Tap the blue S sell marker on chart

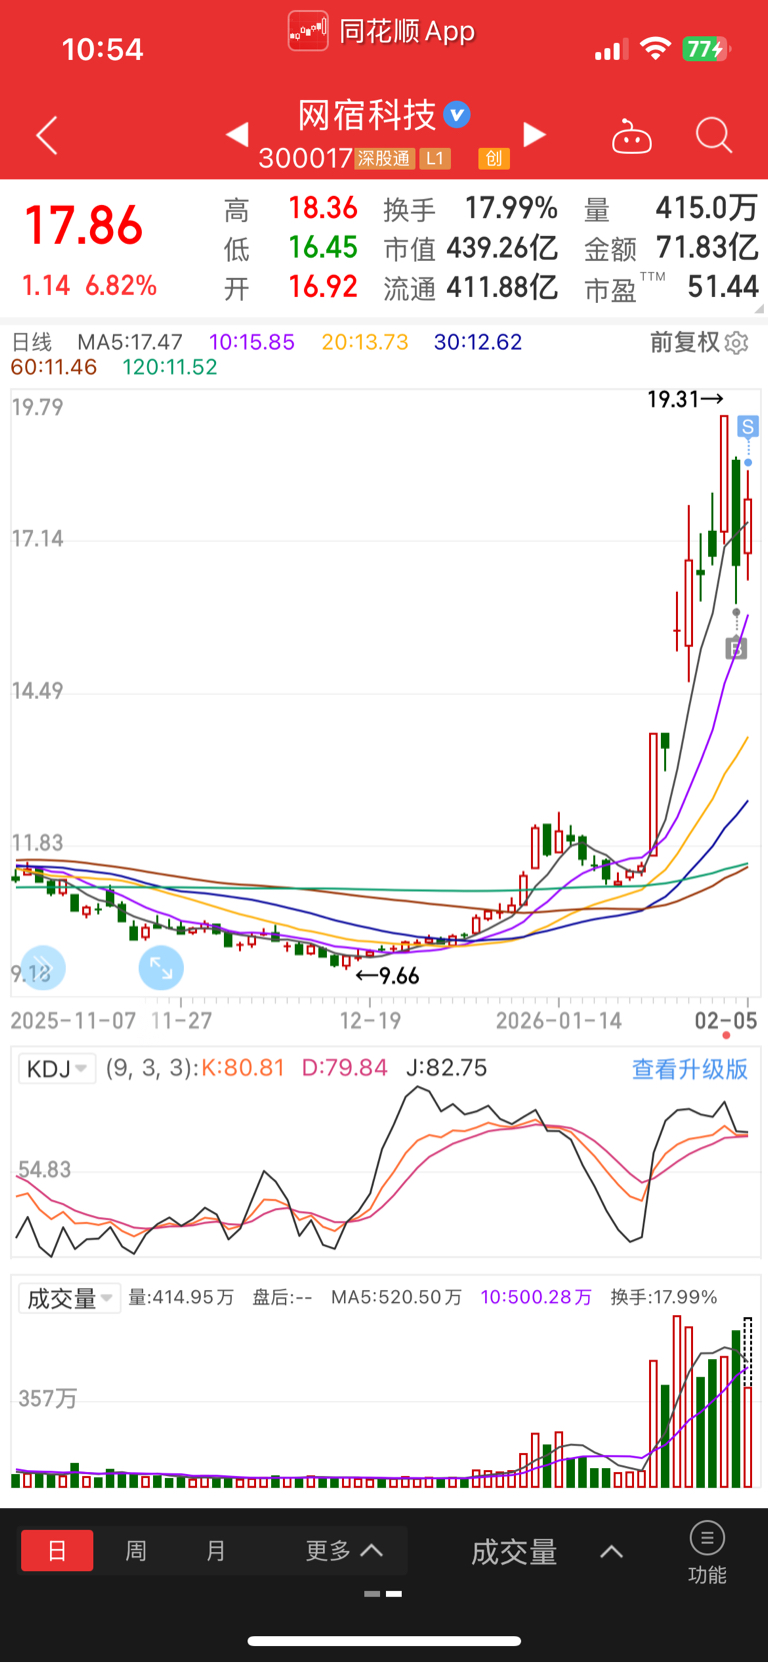747,427
